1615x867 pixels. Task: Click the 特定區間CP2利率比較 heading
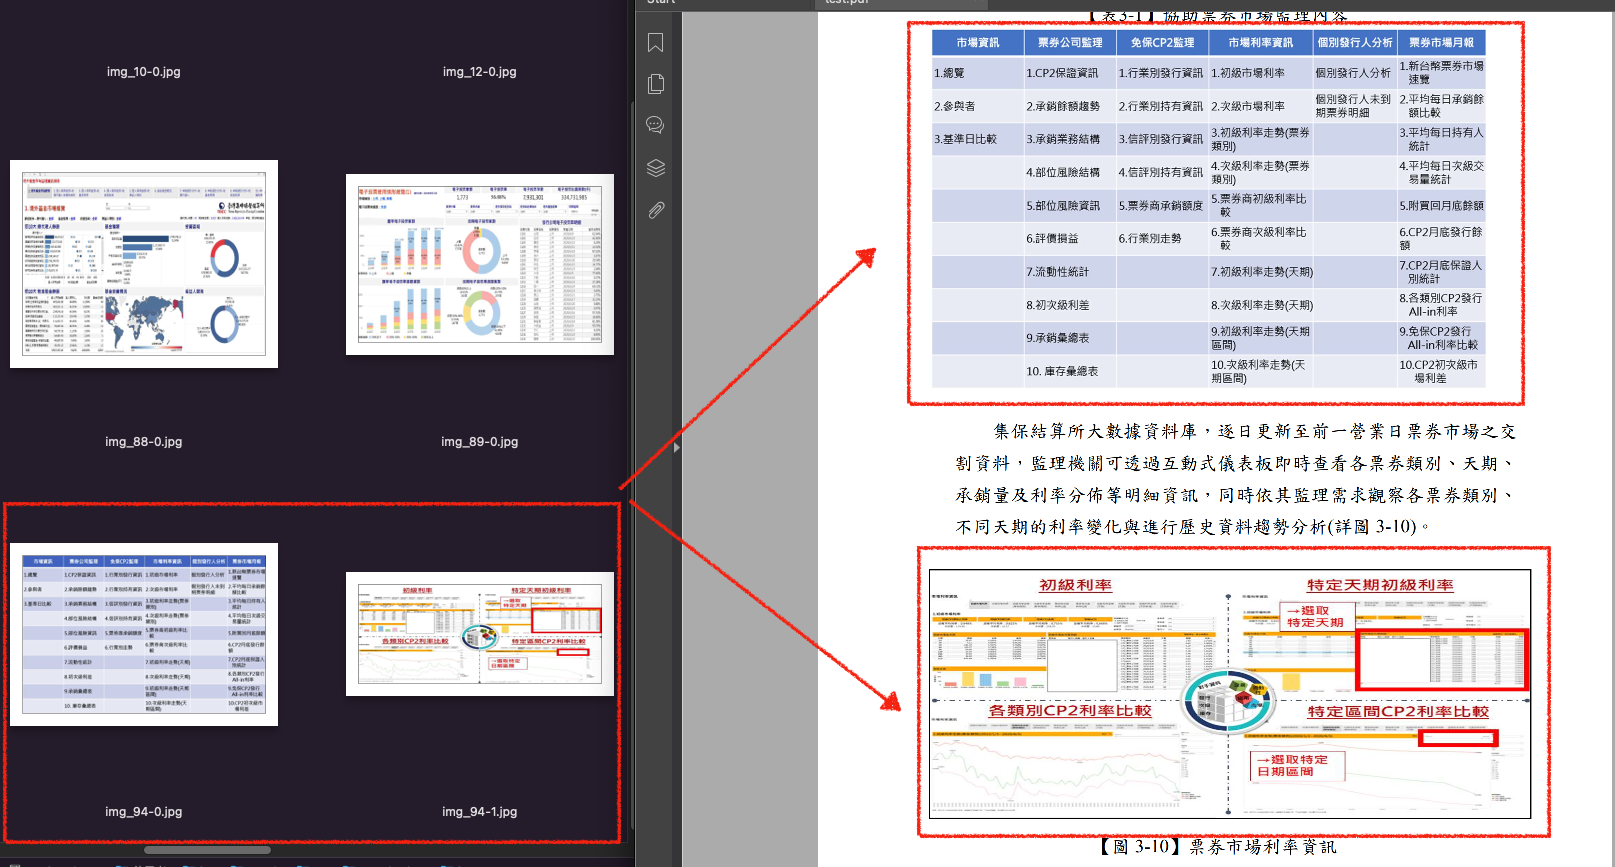pos(1398,711)
